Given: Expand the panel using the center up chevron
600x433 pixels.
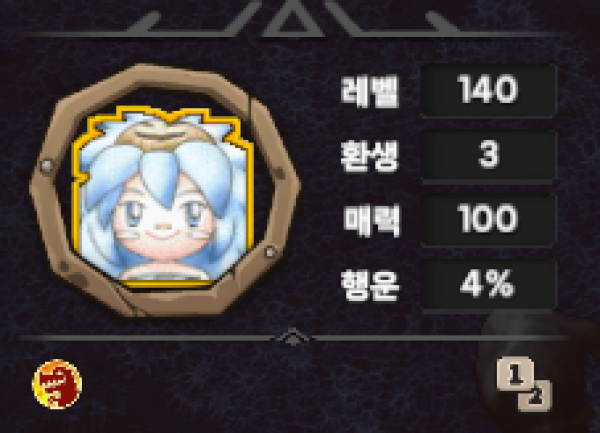Looking at the screenshot, I should tap(293, 337).
